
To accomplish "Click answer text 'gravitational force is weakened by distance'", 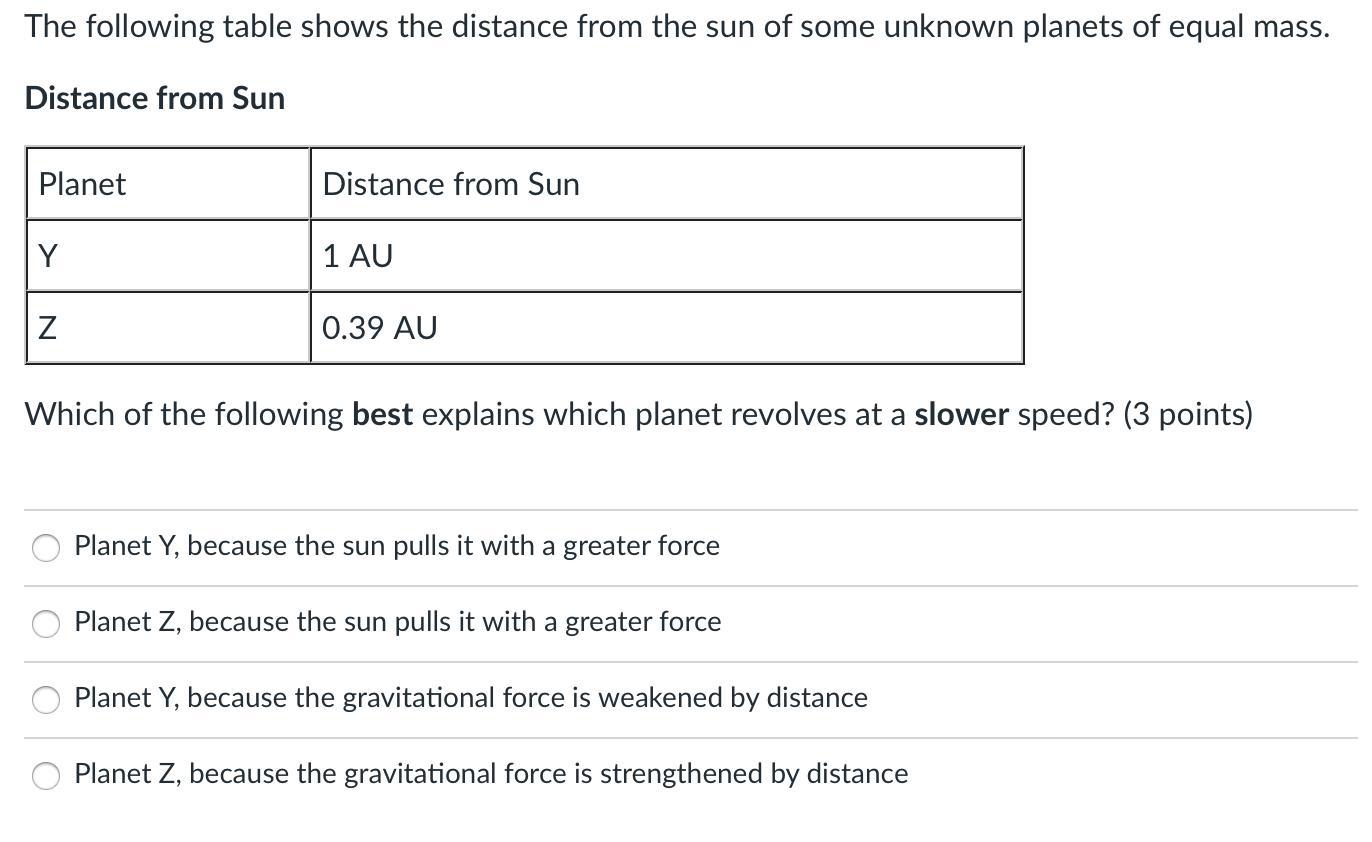I will [605, 698].
